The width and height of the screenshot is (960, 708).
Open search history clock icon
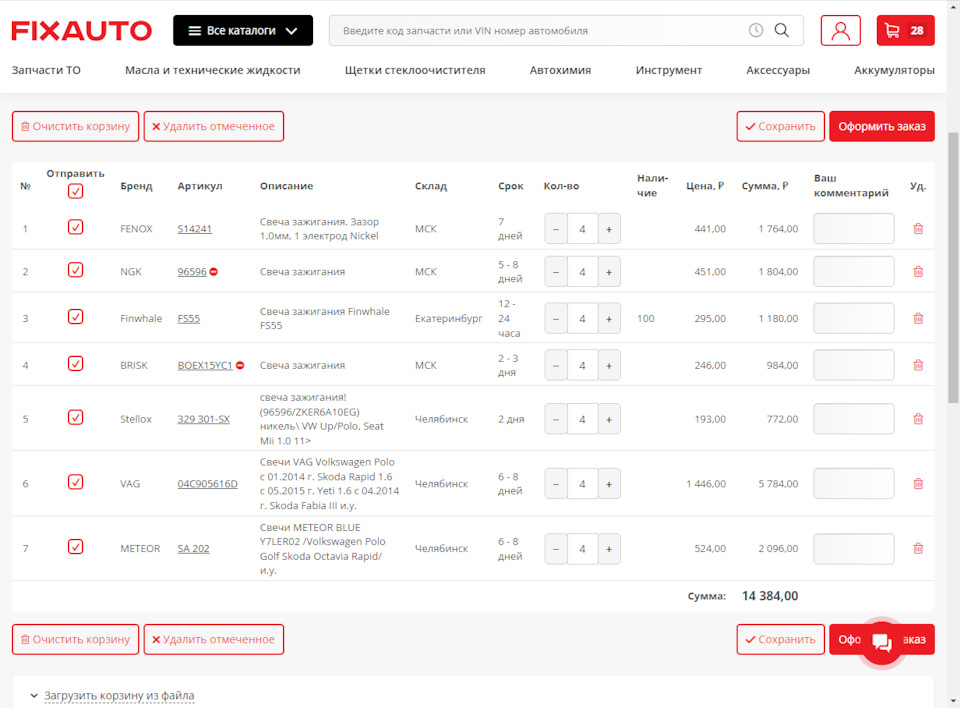pos(756,31)
